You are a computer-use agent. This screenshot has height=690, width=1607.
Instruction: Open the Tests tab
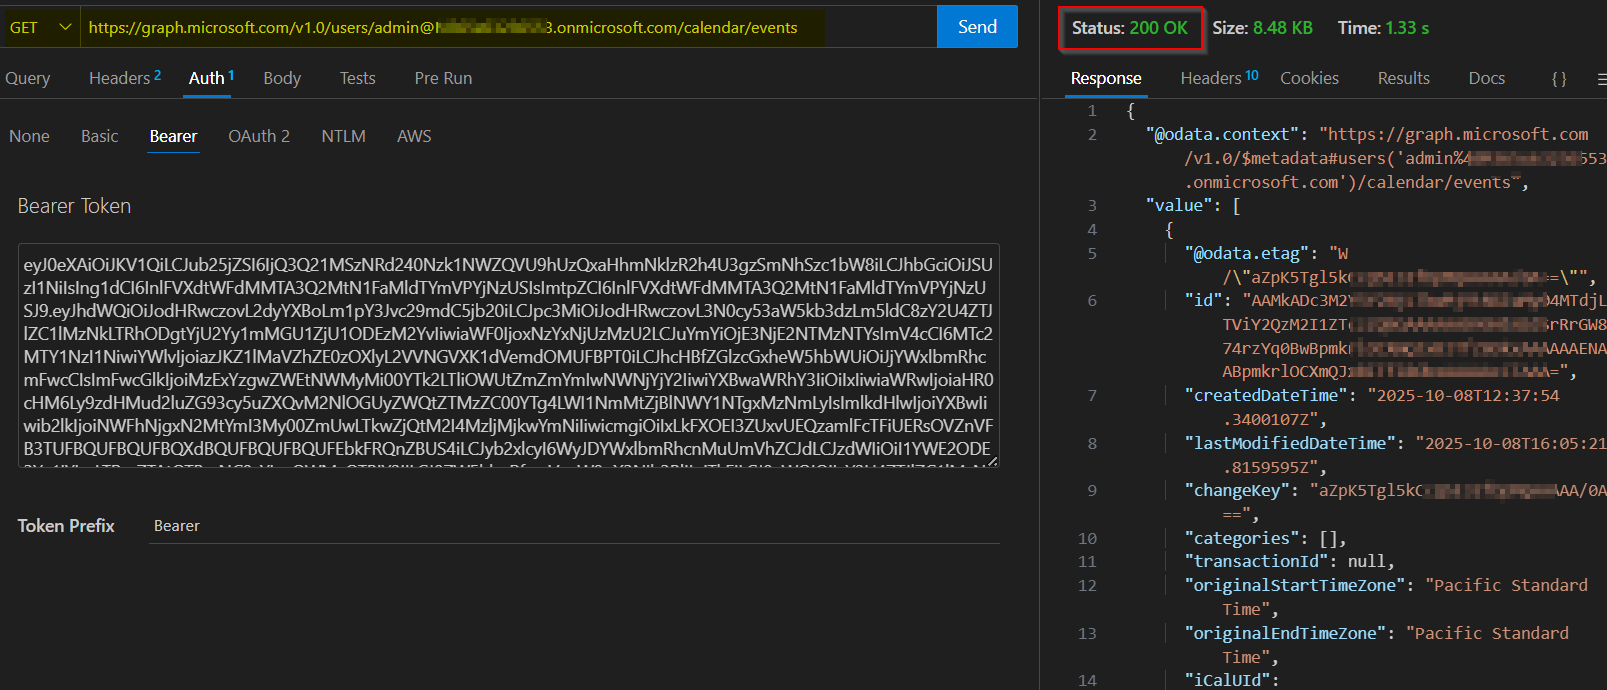(357, 78)
